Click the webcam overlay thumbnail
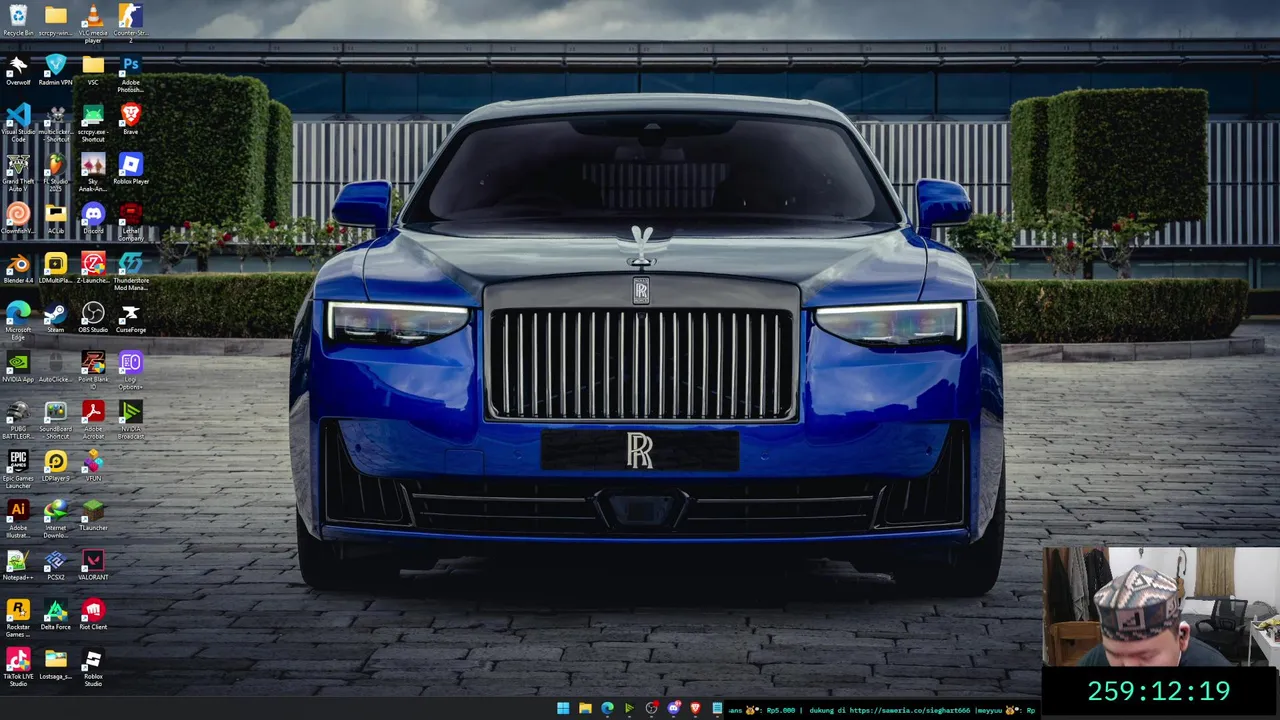1280x720 pixels. click(1161, 606)
